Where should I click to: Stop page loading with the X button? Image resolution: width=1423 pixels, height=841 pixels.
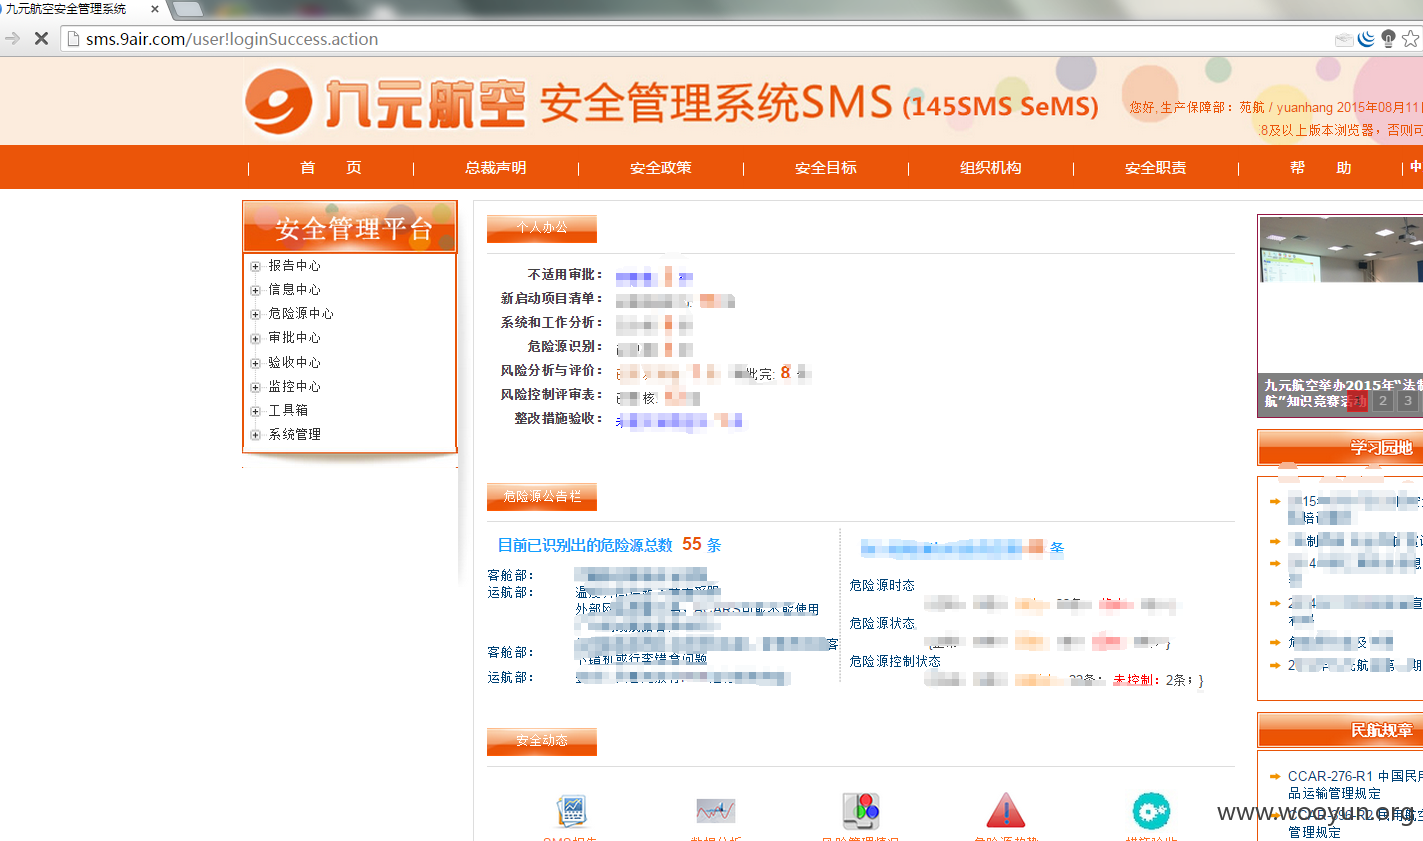tap(41, 39)
